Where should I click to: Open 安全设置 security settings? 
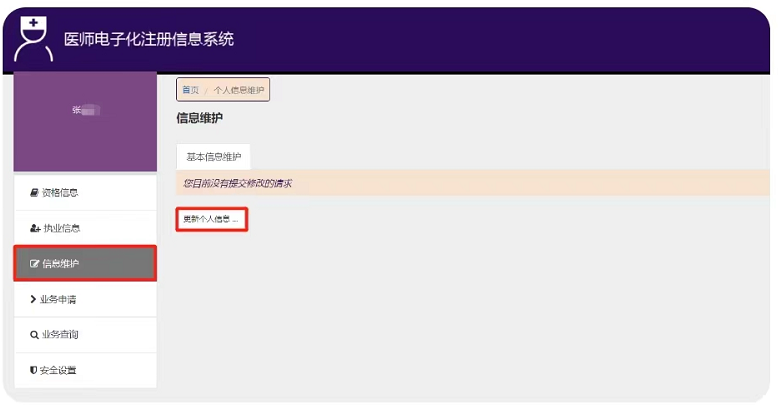coord(60,370)
